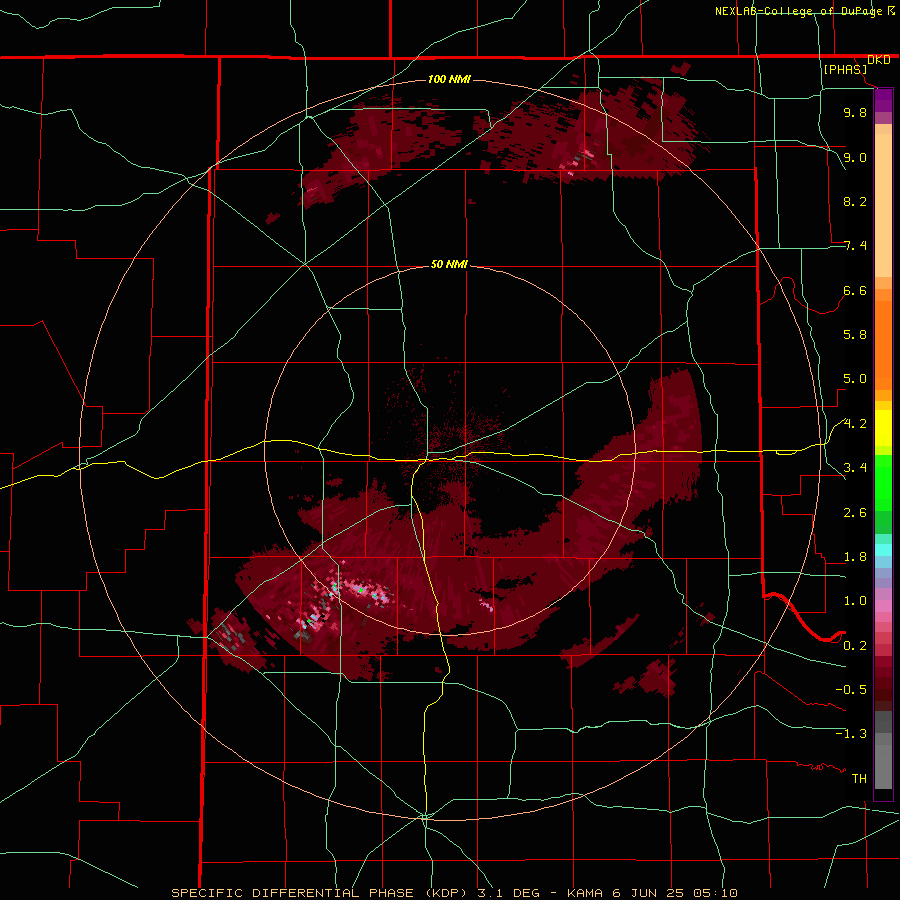
Task: Click the 9.0 scale value
Action: click(x=855, y=157)
